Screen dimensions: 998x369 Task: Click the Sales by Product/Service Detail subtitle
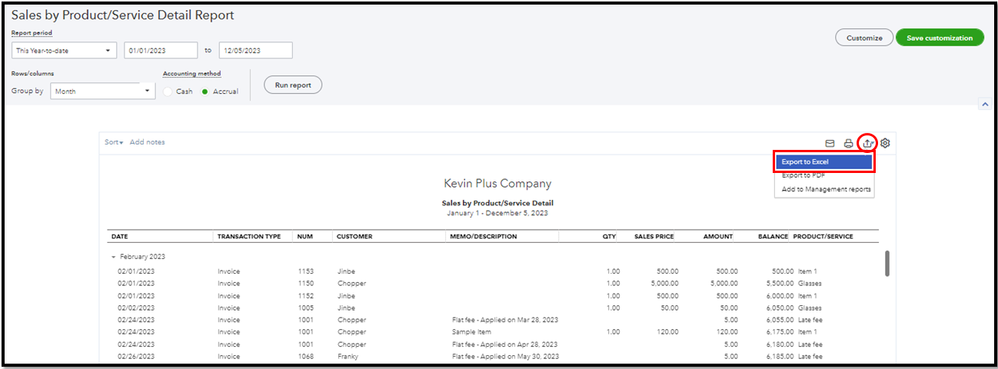pyautogui.click(x=497, y=204)
